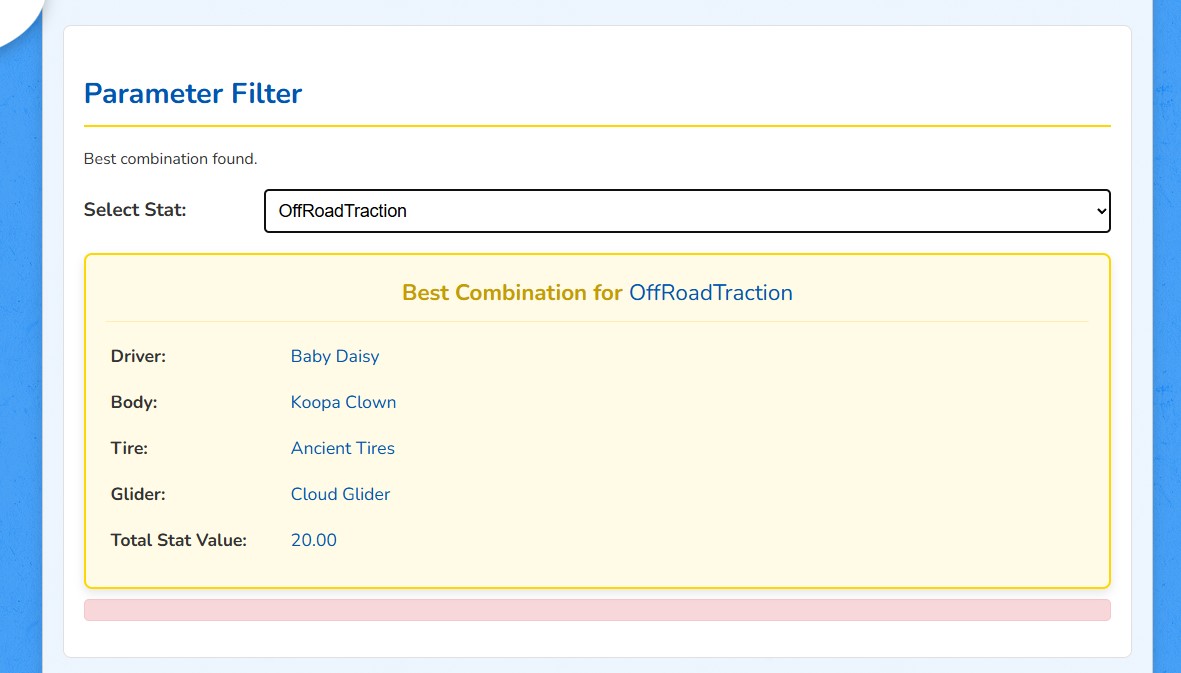This screenshot has width=1181, height=673.
Task: Click the empty pink message bar
Action: pyautogui.click(x=597, y=610)
